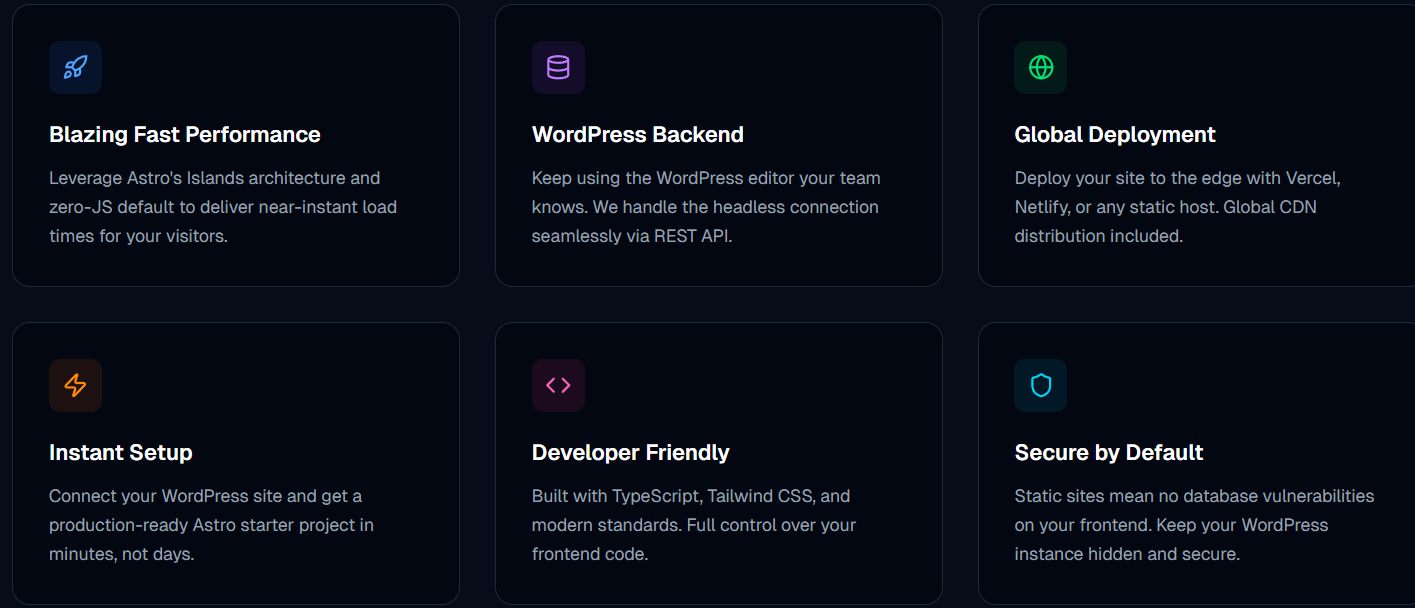The height and width of the screenshot is (608, 1415).
Task: Click the paragraph starting 'Built with TypeScript, Tailwind CSS'
Action: [x=694, y=525]
